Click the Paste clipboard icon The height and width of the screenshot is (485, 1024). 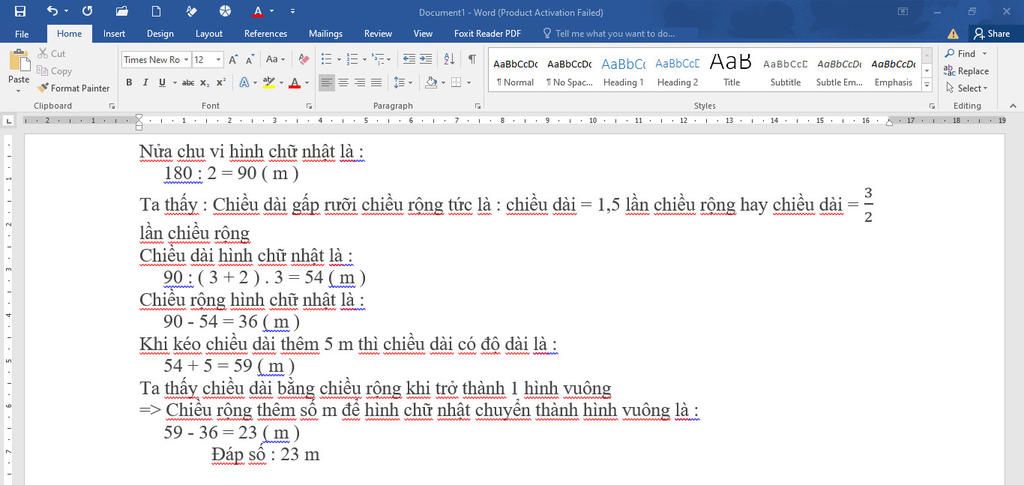tap(19, 61)
